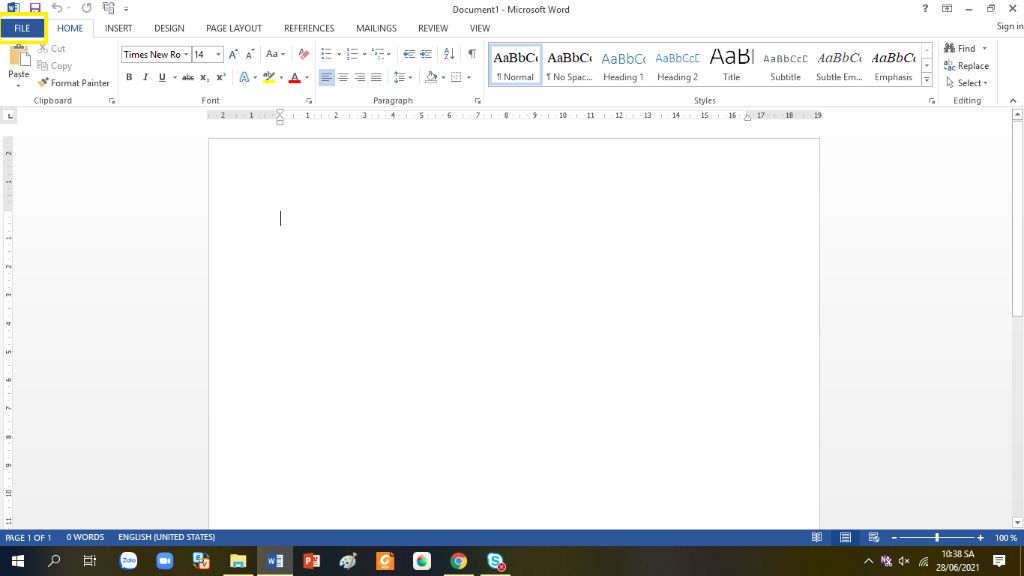Open the font name dropdown
1024x576 pixels.
coord(186,54)
